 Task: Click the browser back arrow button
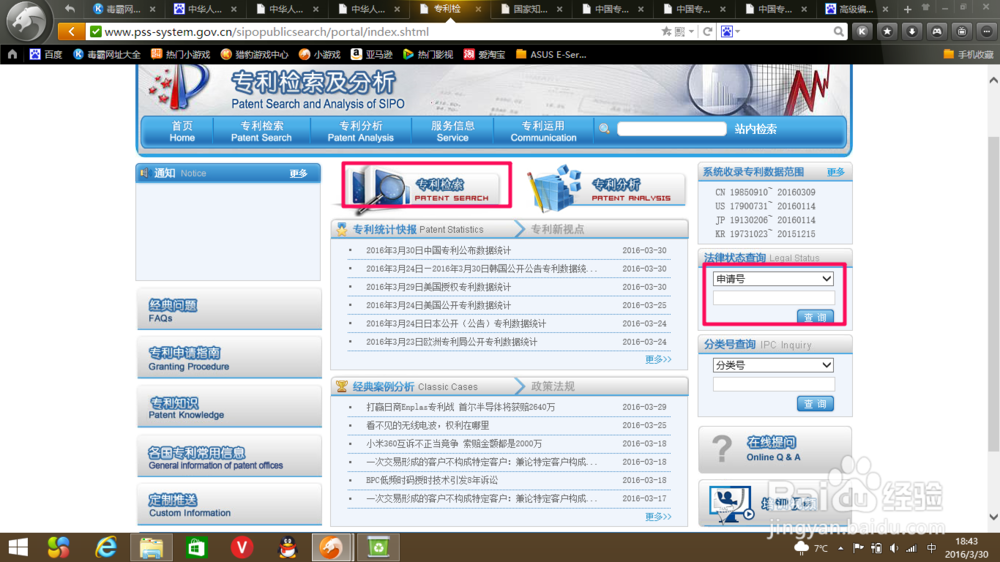[x=71, y=31]
